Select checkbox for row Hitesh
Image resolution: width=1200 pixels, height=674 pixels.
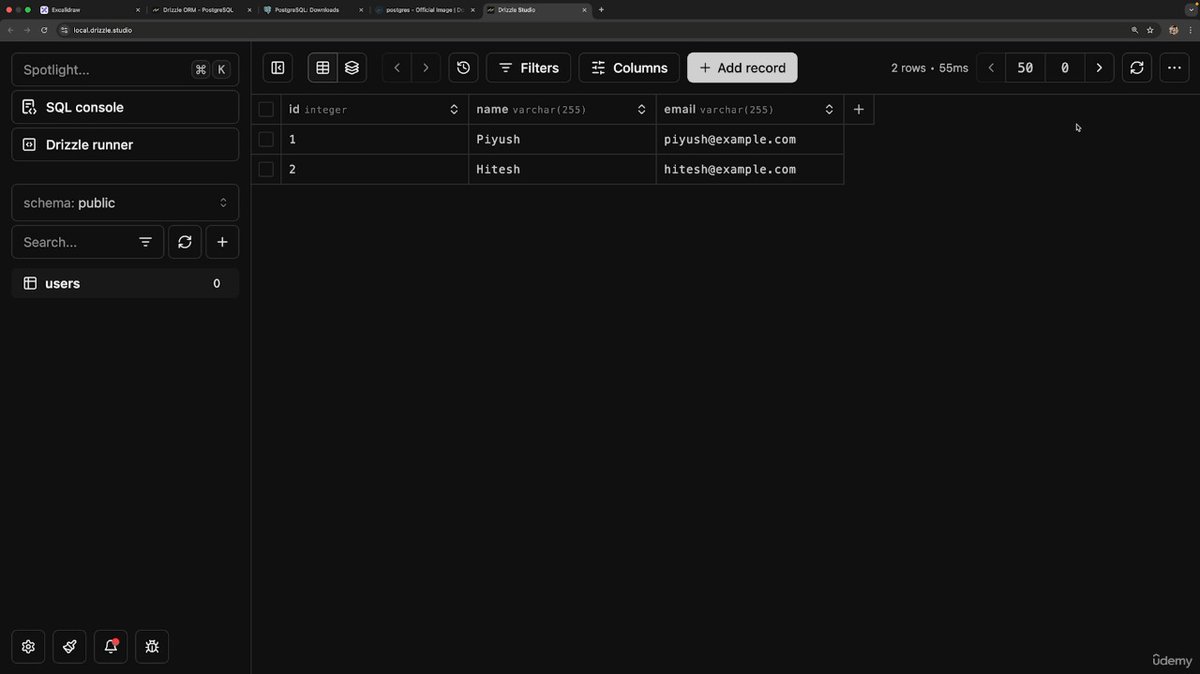point(266,169)
